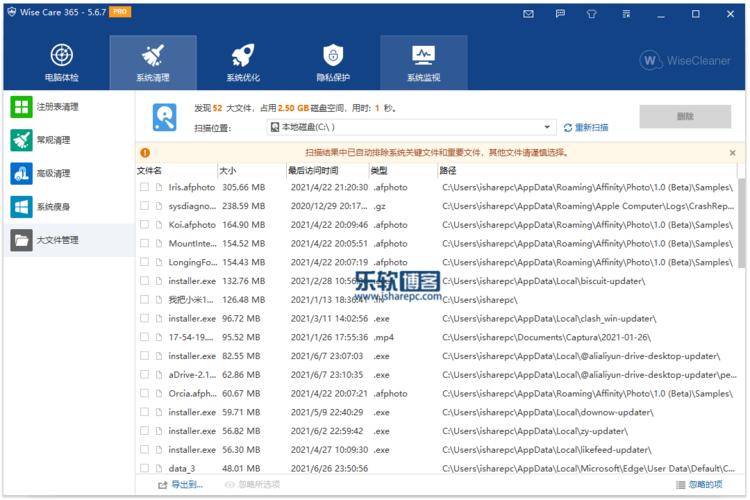Image resolution: width=750 pixels, height=500 pixels.
Task: Check the aDrive-2.1... file checkbox
Action: point(144,375)
